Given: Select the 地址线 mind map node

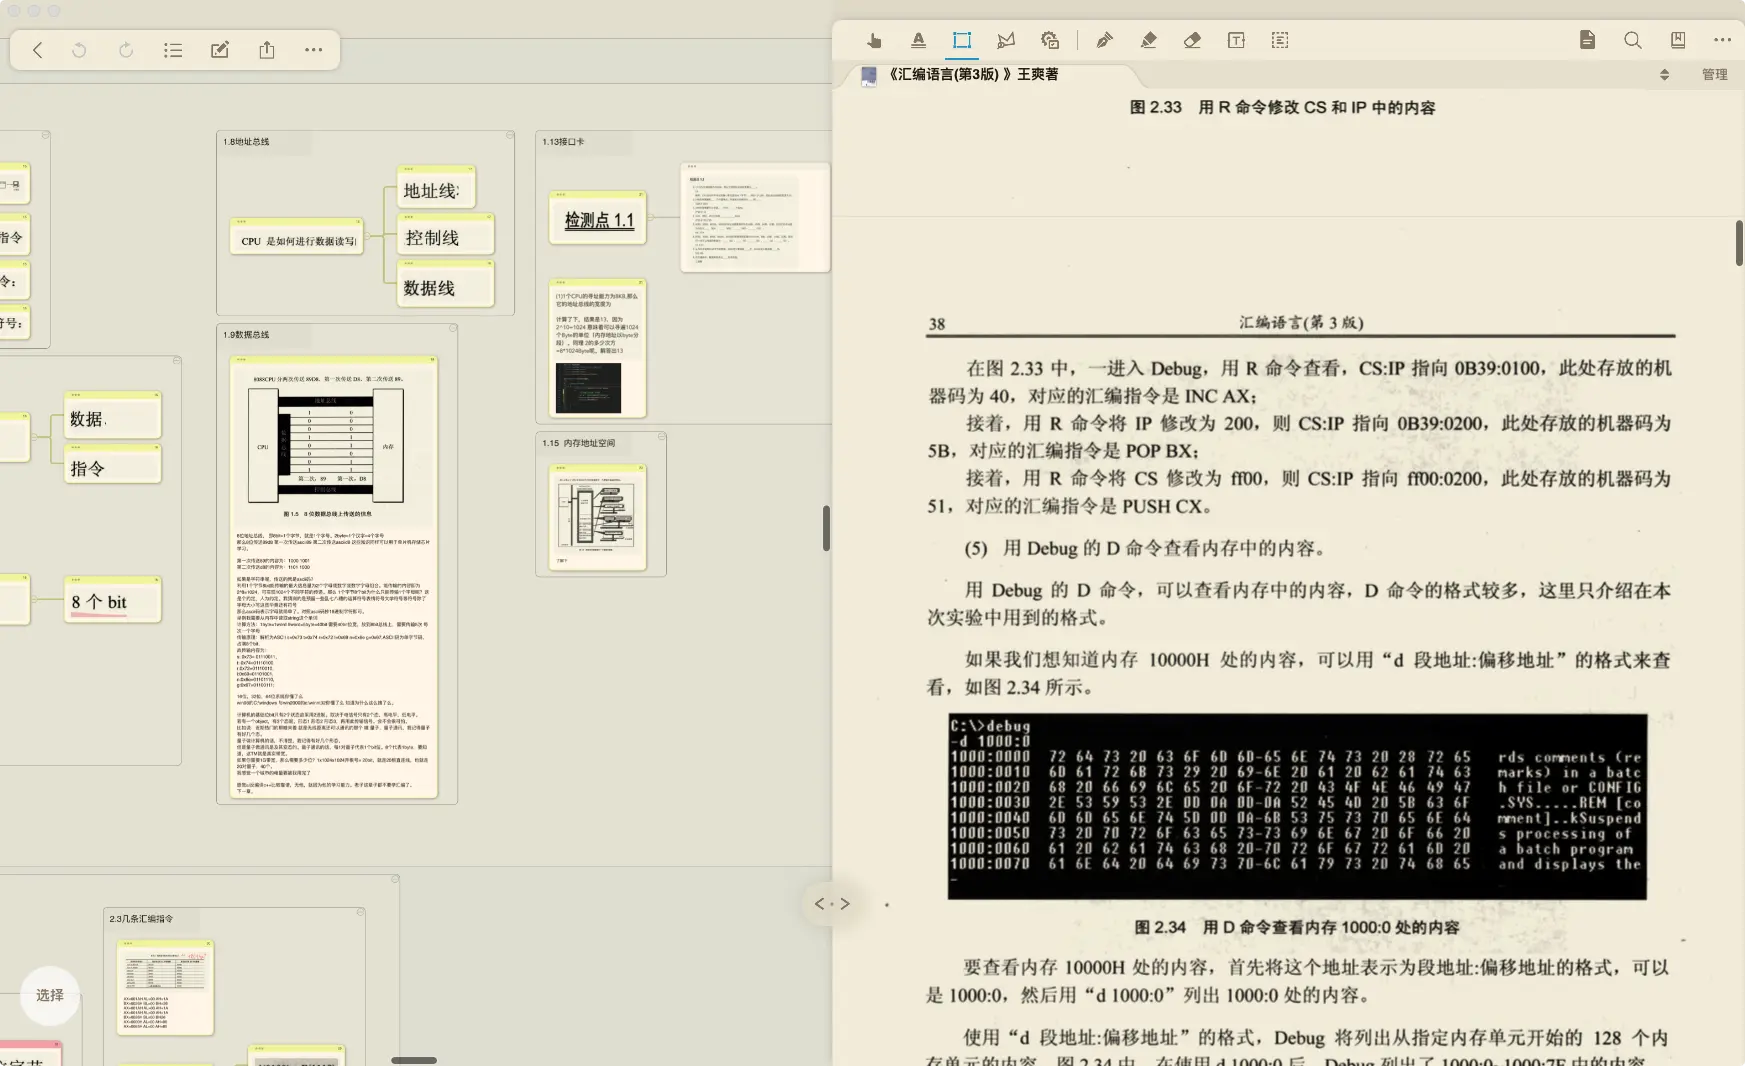Looking at the screenshot, I should click(436, 190).
